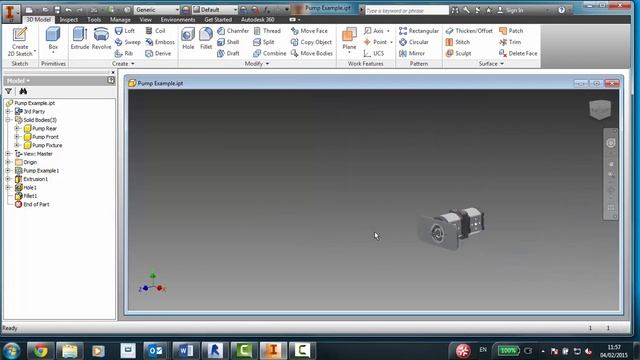Select the Split tool
The image size is (640, 360).
[x=264, y=42]
